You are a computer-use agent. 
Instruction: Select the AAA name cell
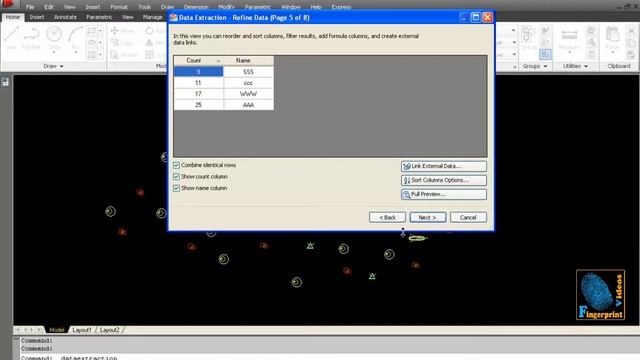[249, 105]
